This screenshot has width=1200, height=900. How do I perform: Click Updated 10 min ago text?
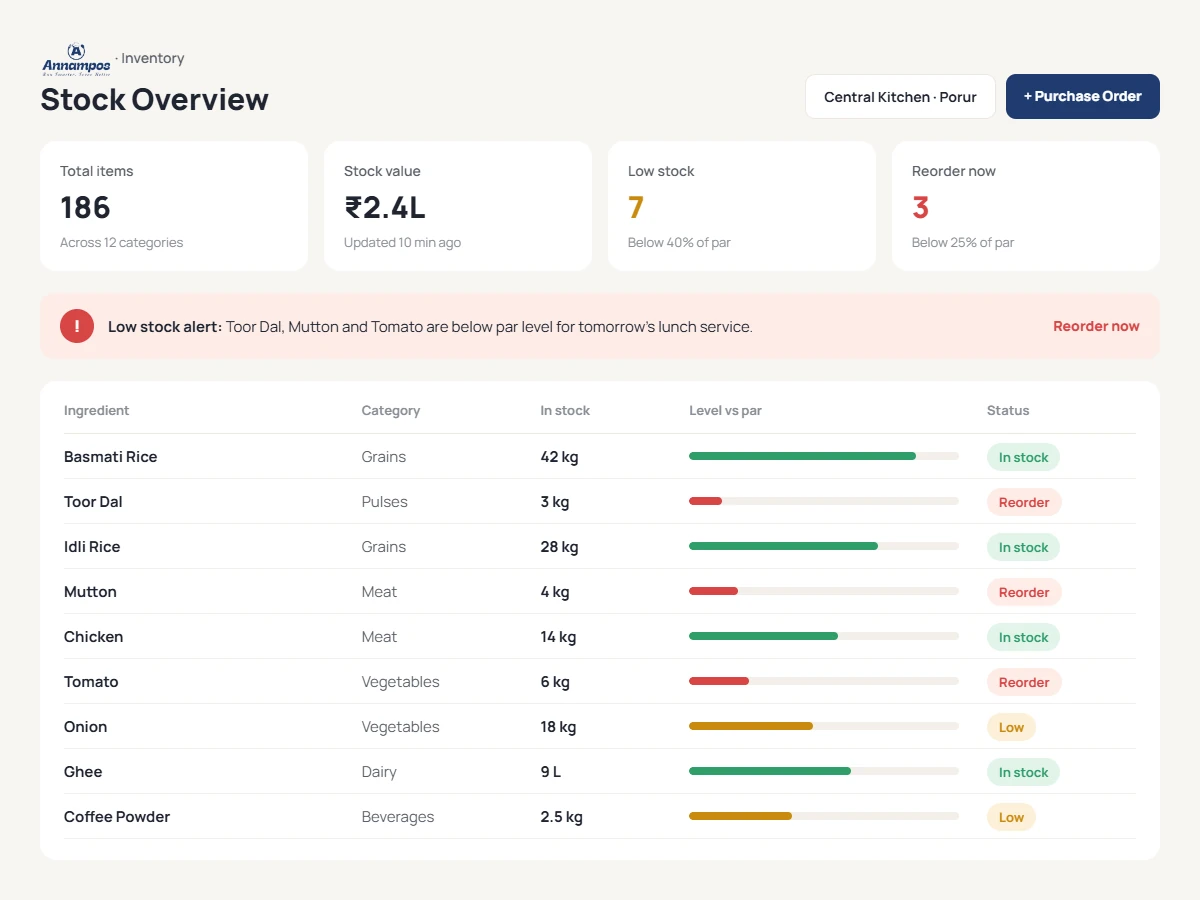[402, 242]
